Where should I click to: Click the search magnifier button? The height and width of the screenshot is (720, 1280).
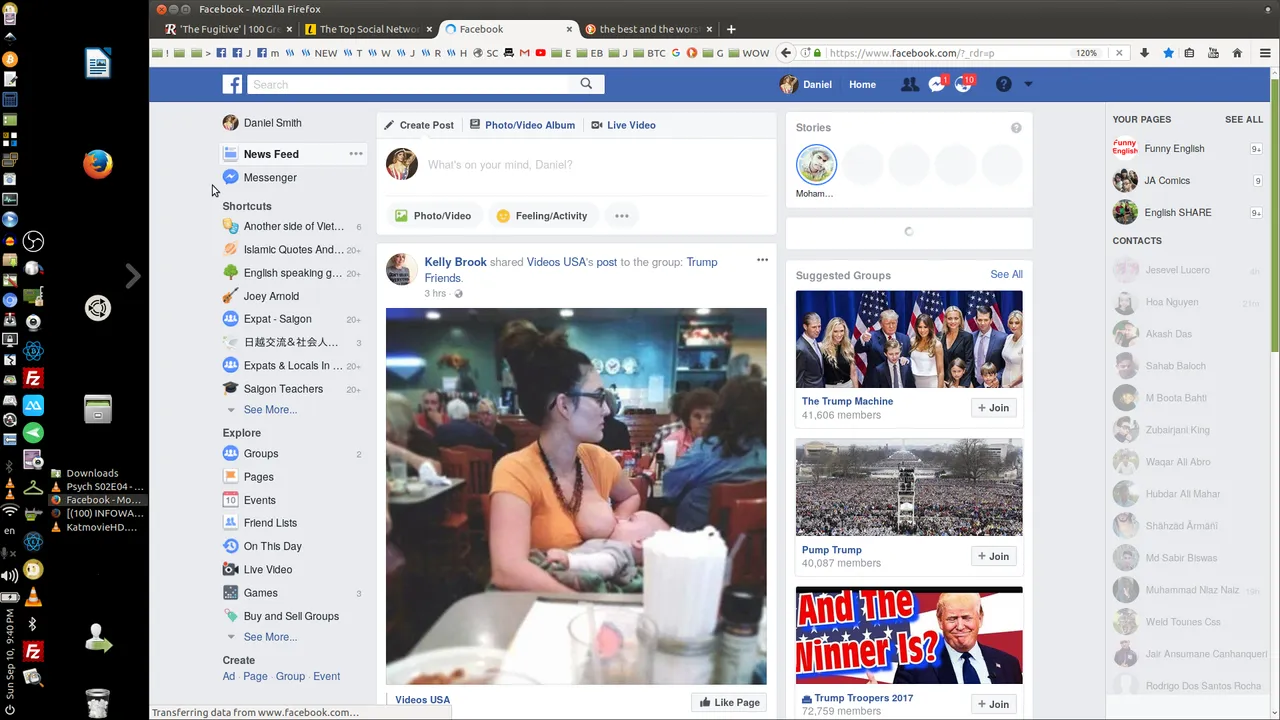pyautogui.click(x=586, y=84)
